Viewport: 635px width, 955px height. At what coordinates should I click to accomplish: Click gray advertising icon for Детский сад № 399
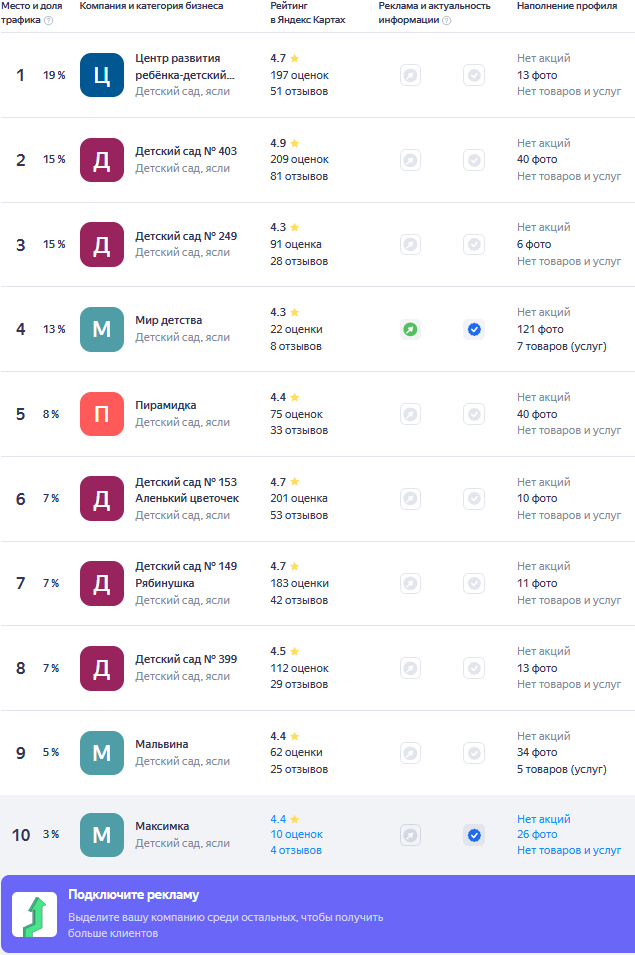410,668
